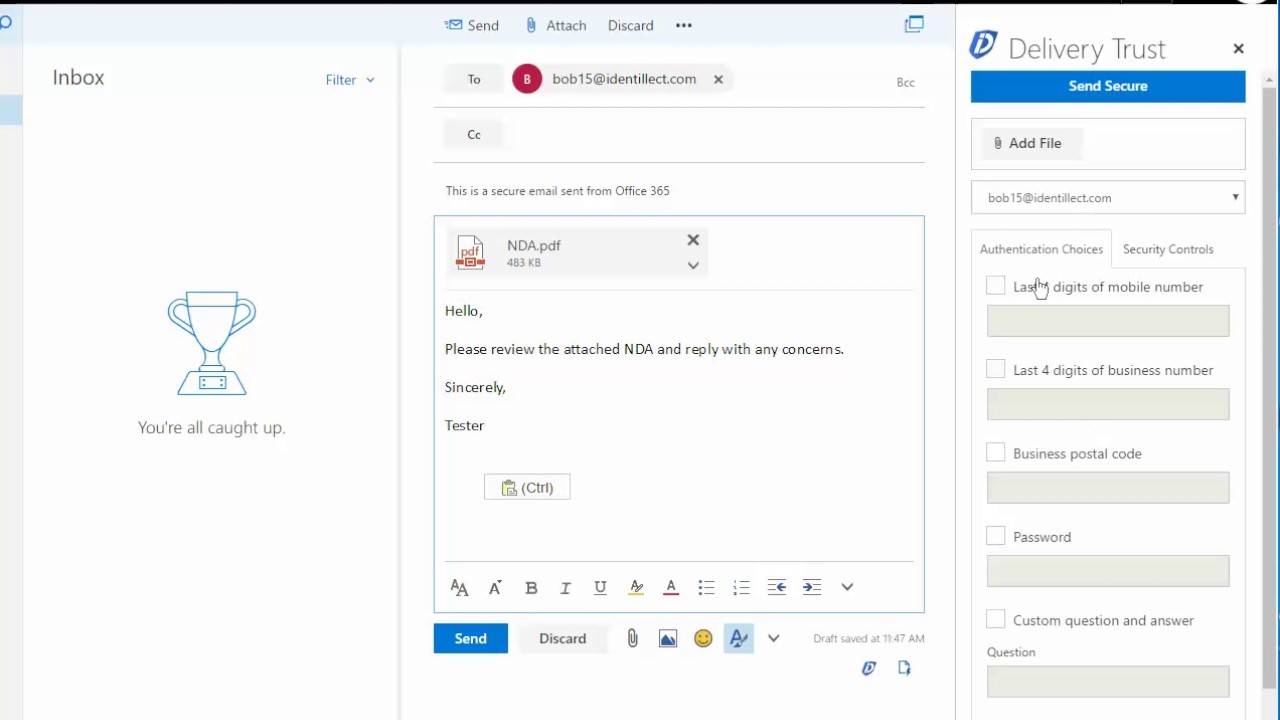Choose the font color
Viewport: 1280px width, 720px height.
point(671,588)
